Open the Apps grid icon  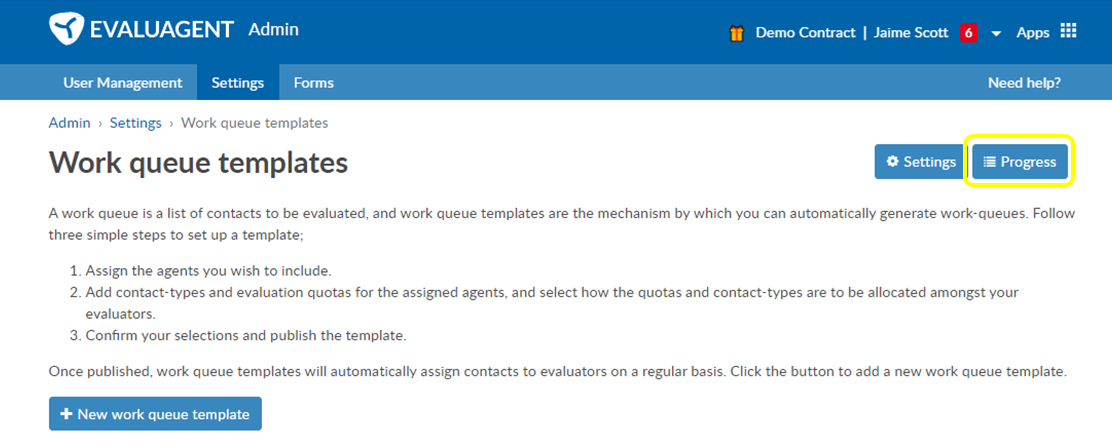[x=1068, y=31]
